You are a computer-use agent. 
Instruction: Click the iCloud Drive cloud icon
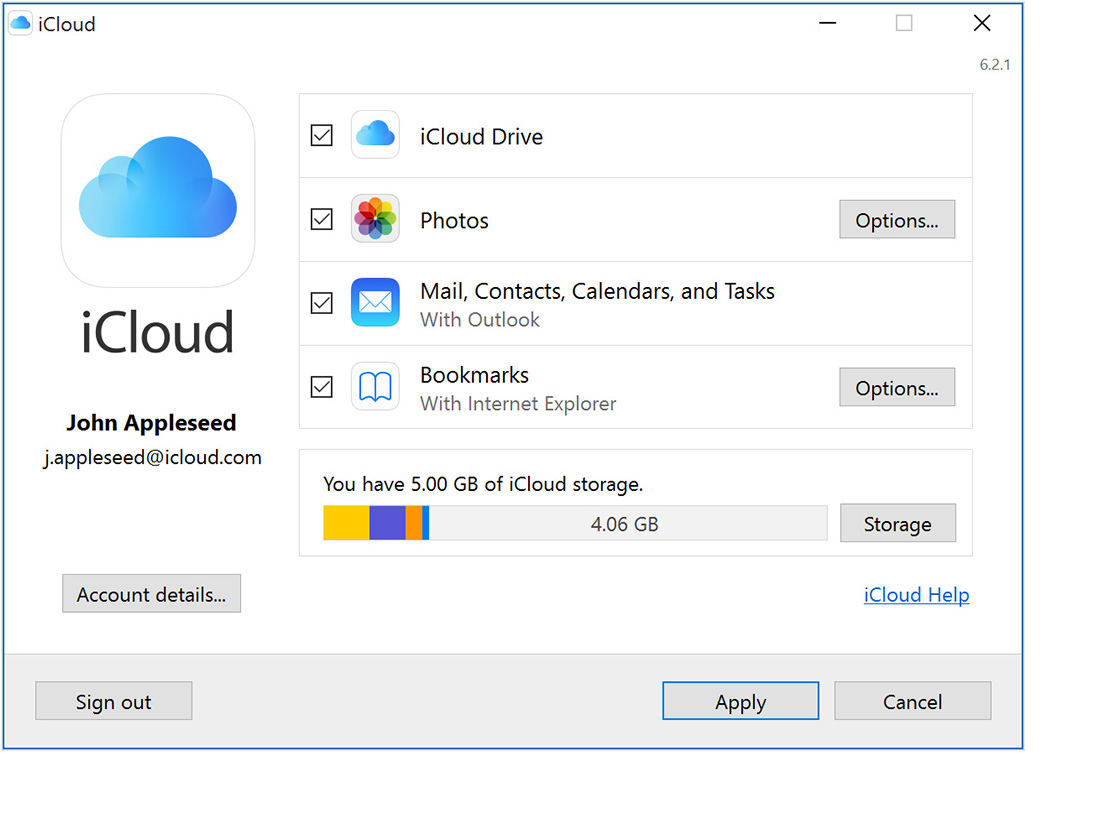(375, 134)
